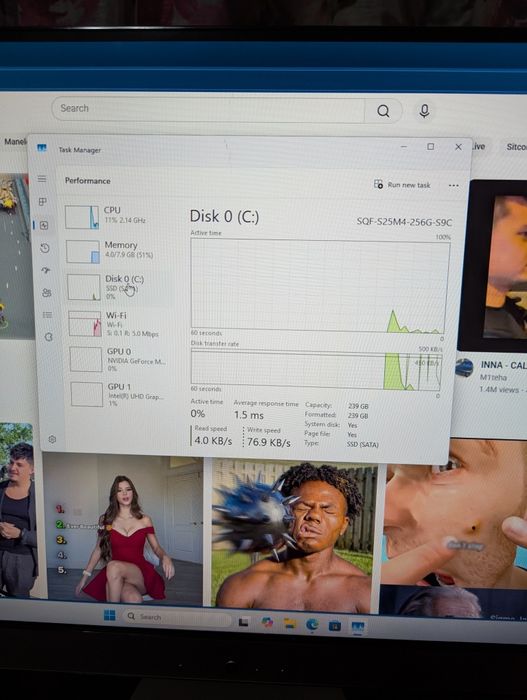
Task: Click SQF-S25M4-256G-S9C disk model text
Action: coord(404,222)
